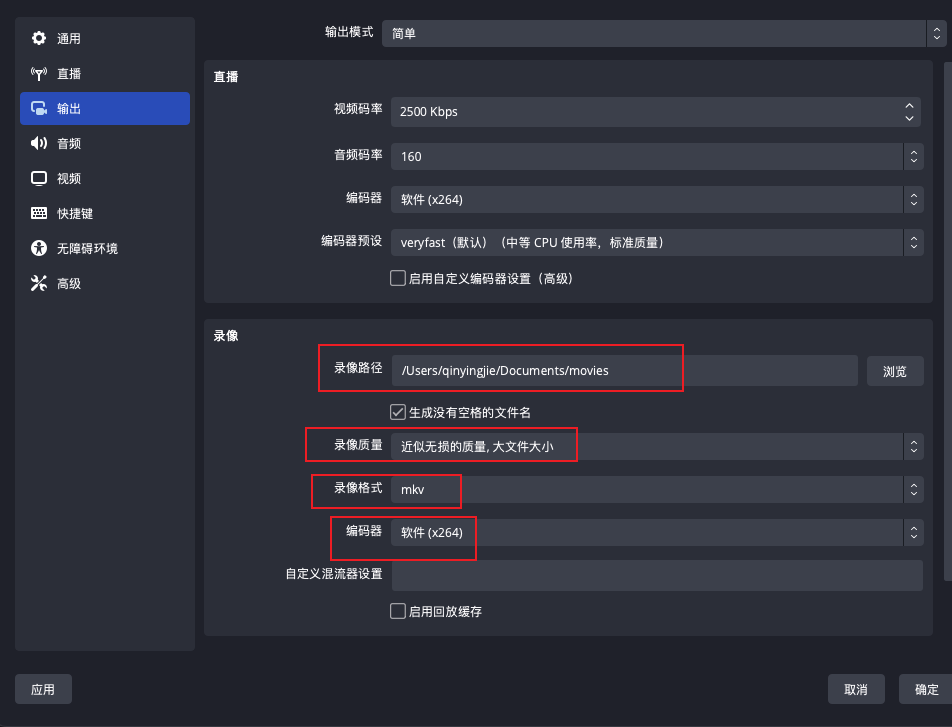952x727 pixels.
Task: Enable 启用回放缓存 checkbox
Action: [x=397, y=611]
